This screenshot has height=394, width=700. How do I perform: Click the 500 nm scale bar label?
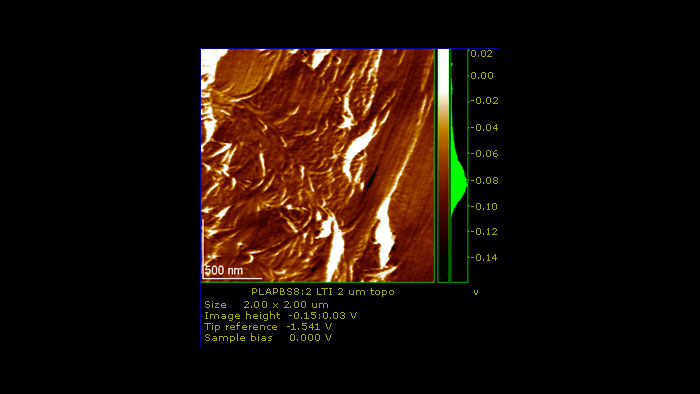tap(224, 270)
